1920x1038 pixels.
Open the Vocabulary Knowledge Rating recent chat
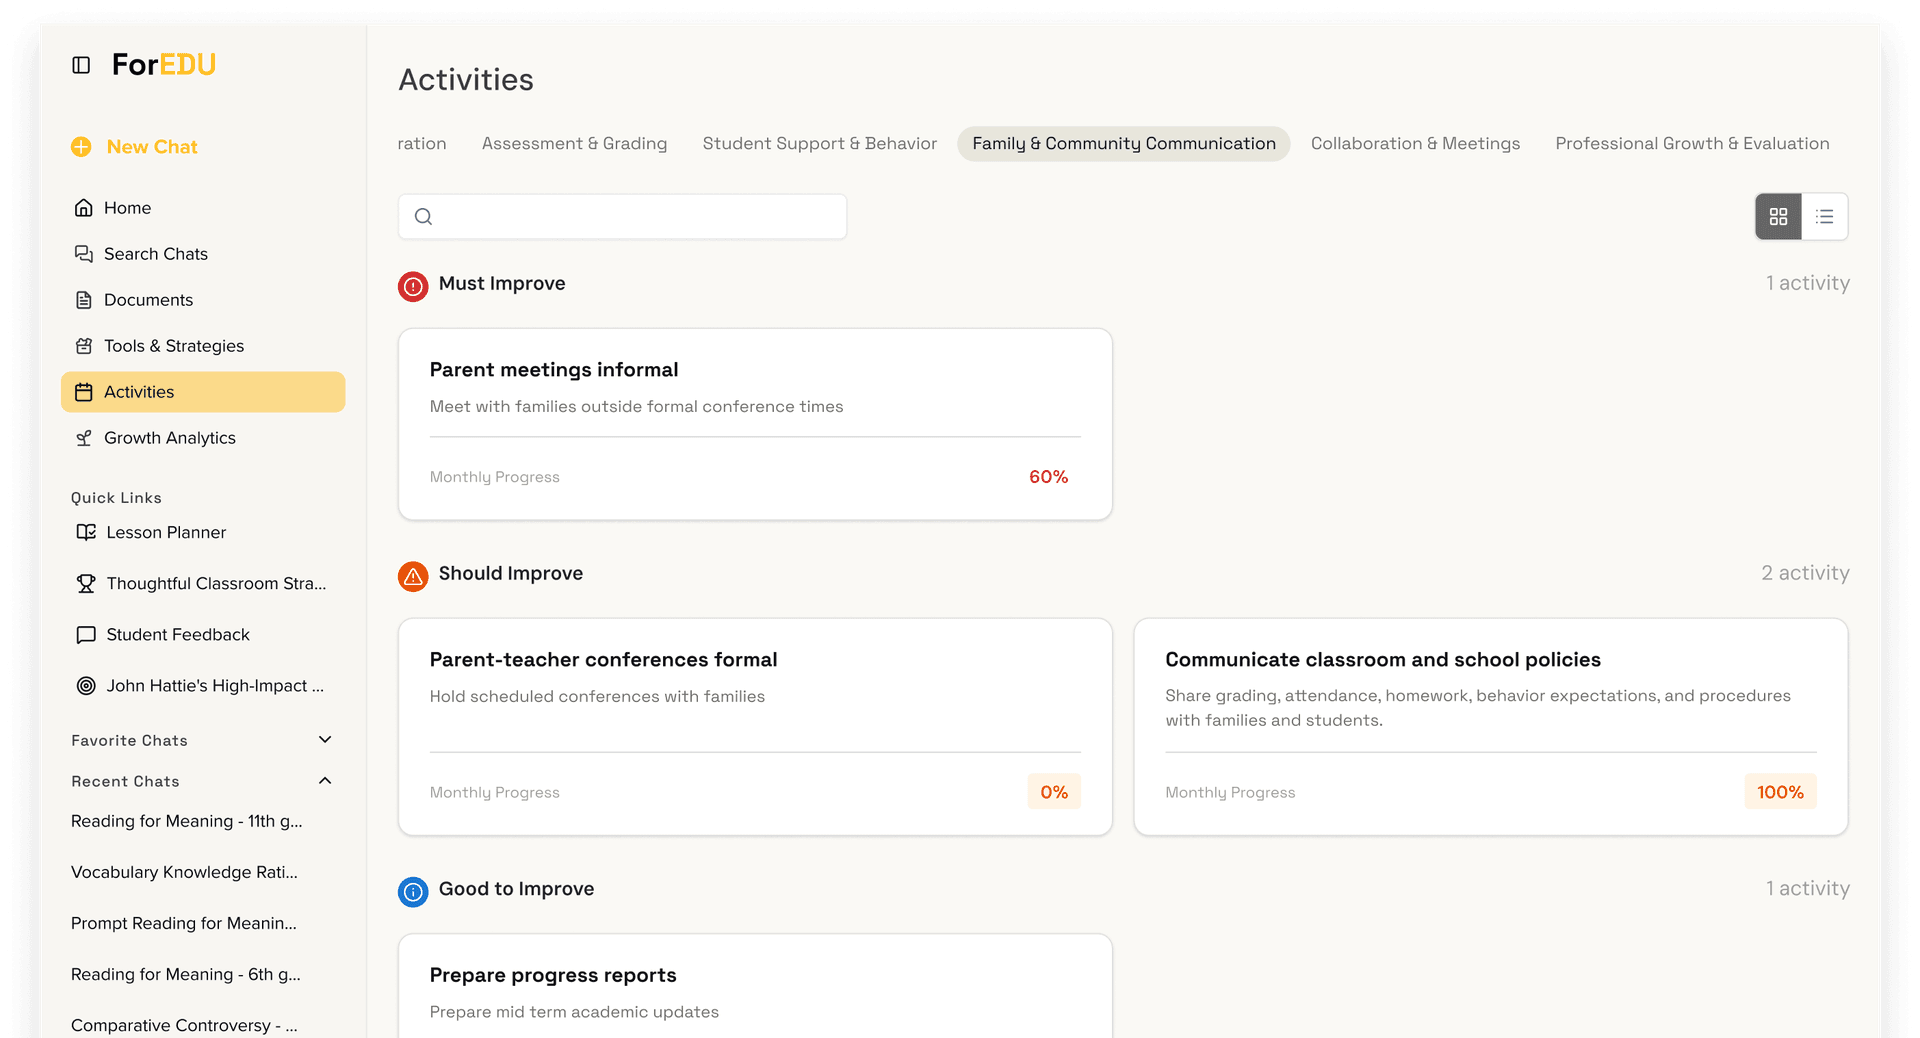[x=184, y=872]
